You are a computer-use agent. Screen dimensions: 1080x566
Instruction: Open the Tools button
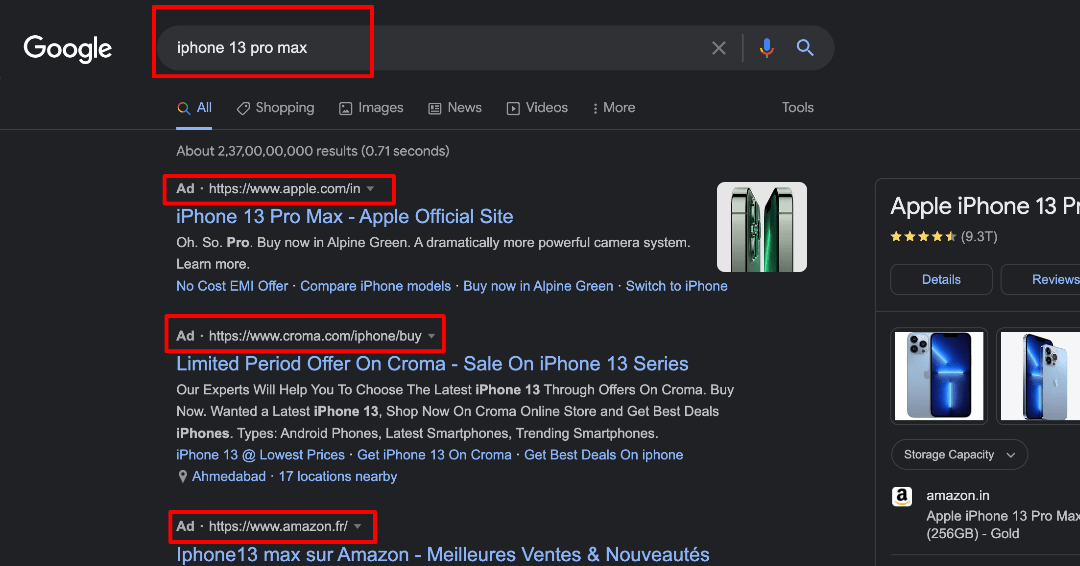[798, 107]
